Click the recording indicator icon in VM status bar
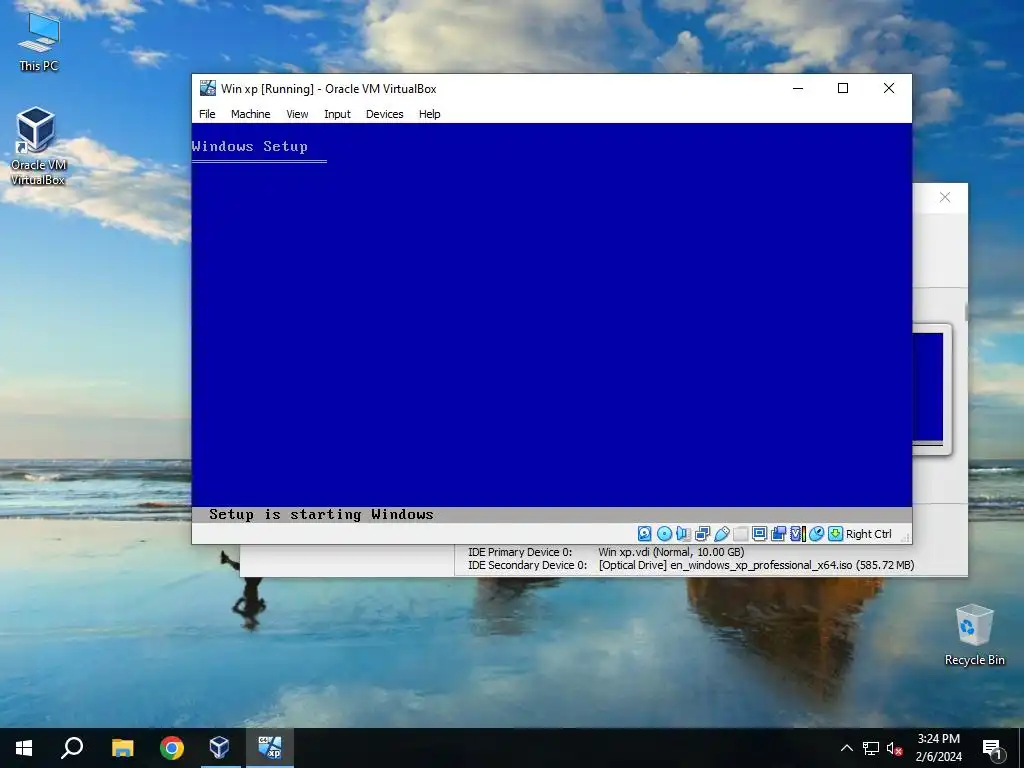This screenshot has height=768, width=1024. tap(778, 534)
